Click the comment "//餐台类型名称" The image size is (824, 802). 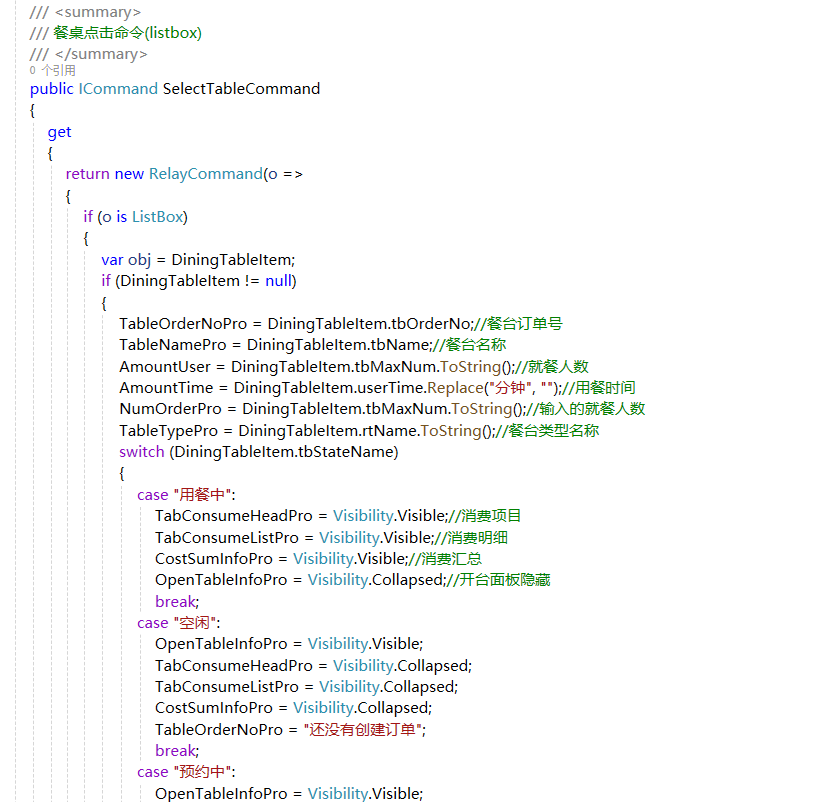548,431
